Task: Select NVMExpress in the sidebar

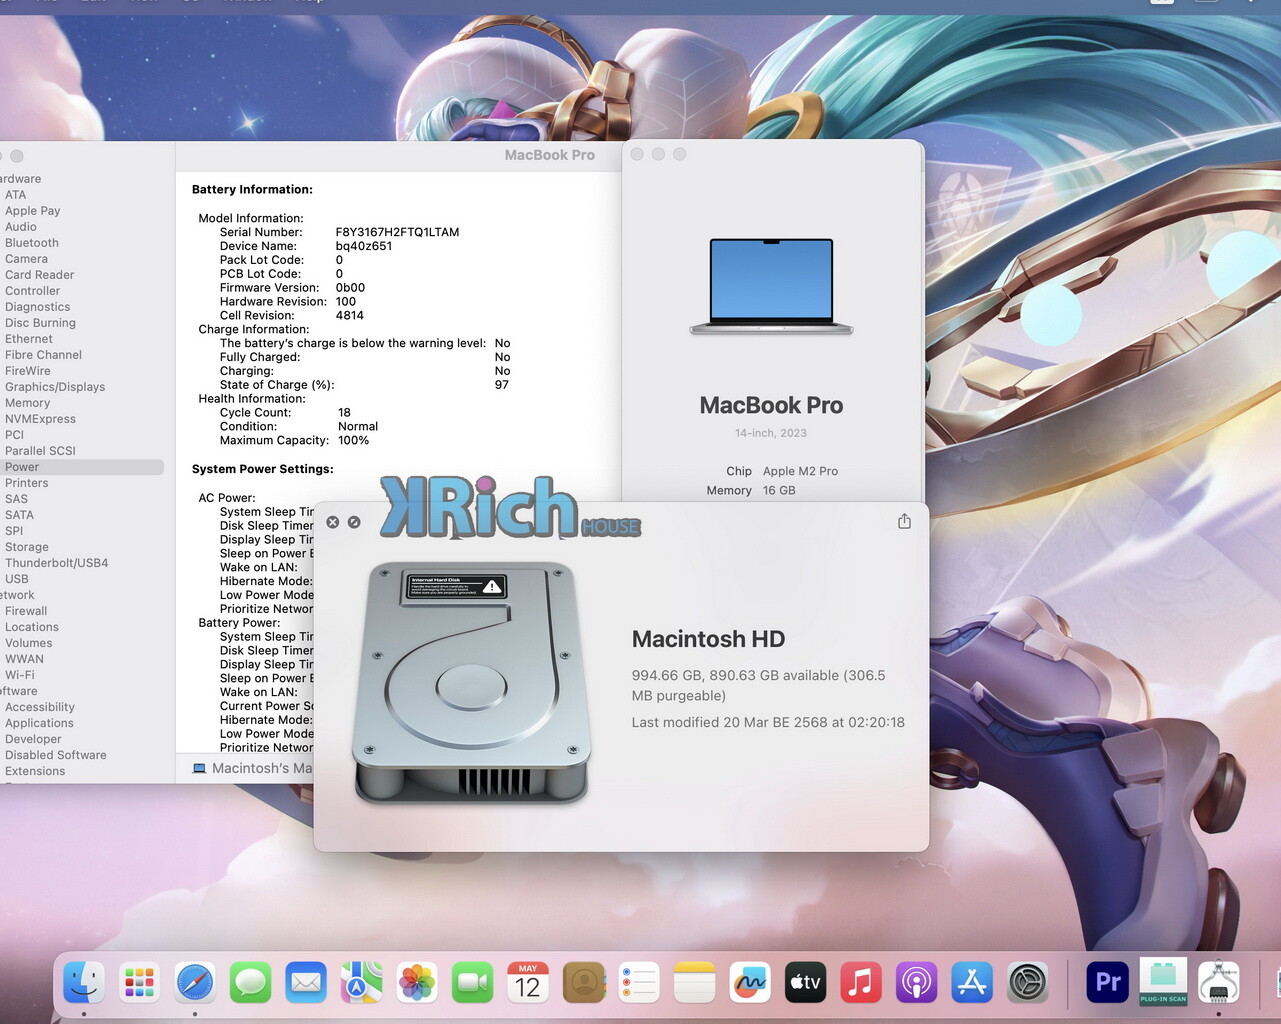Action: click(40, 419)
